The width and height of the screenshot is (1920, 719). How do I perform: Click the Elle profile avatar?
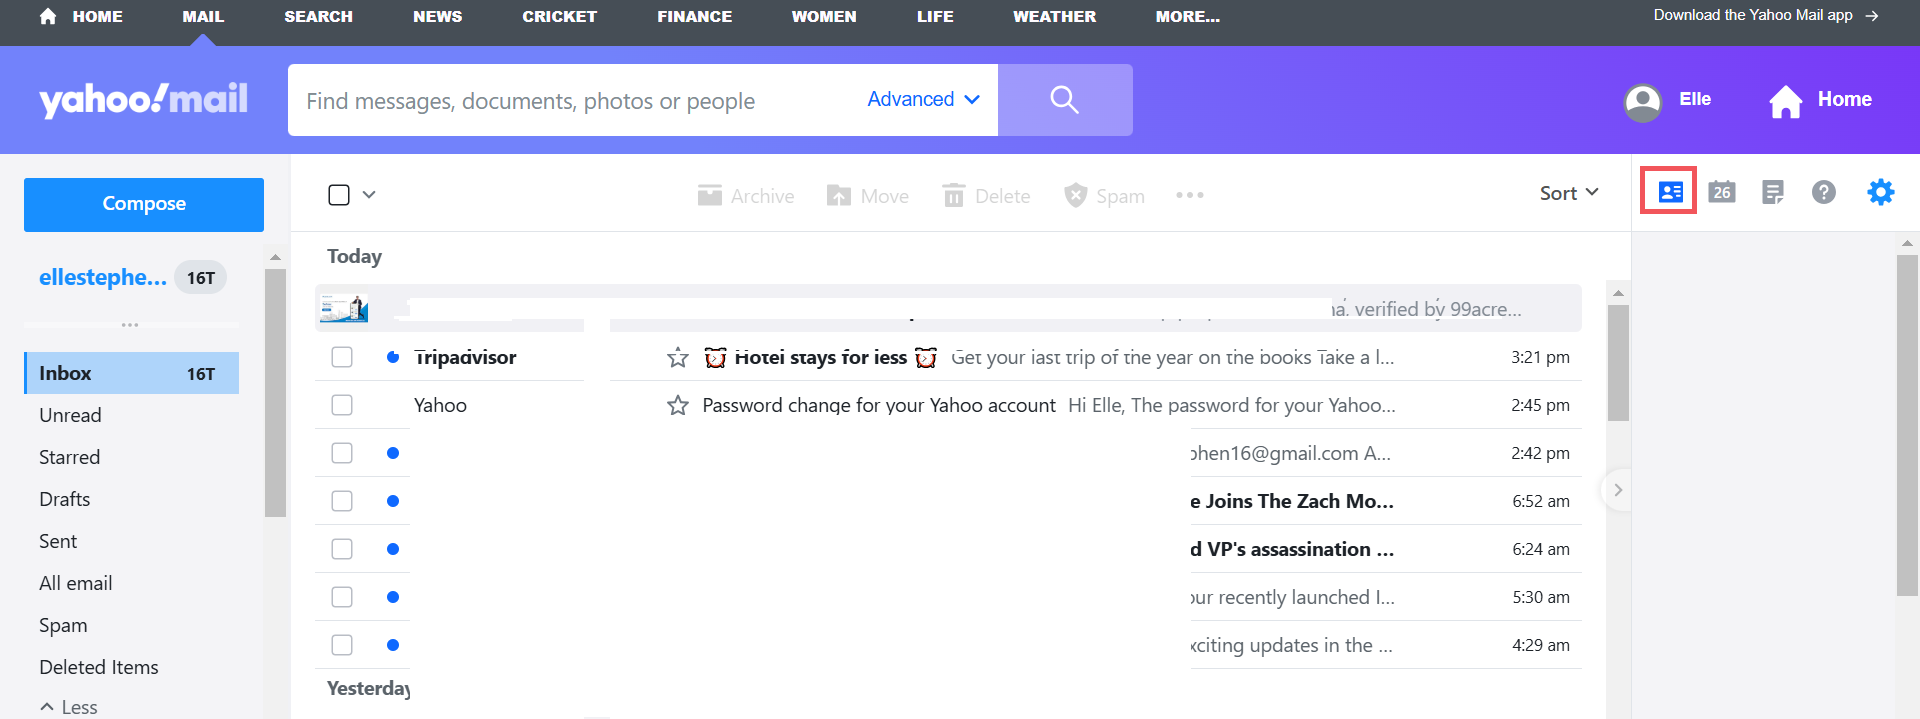(x=1643, y=101)
